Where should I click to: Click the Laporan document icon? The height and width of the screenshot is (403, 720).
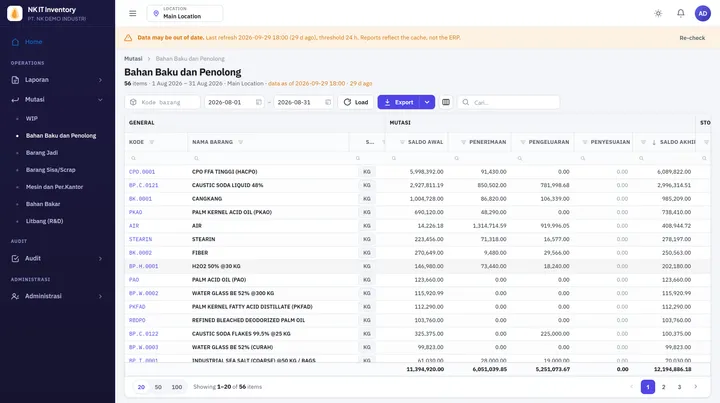15,80
